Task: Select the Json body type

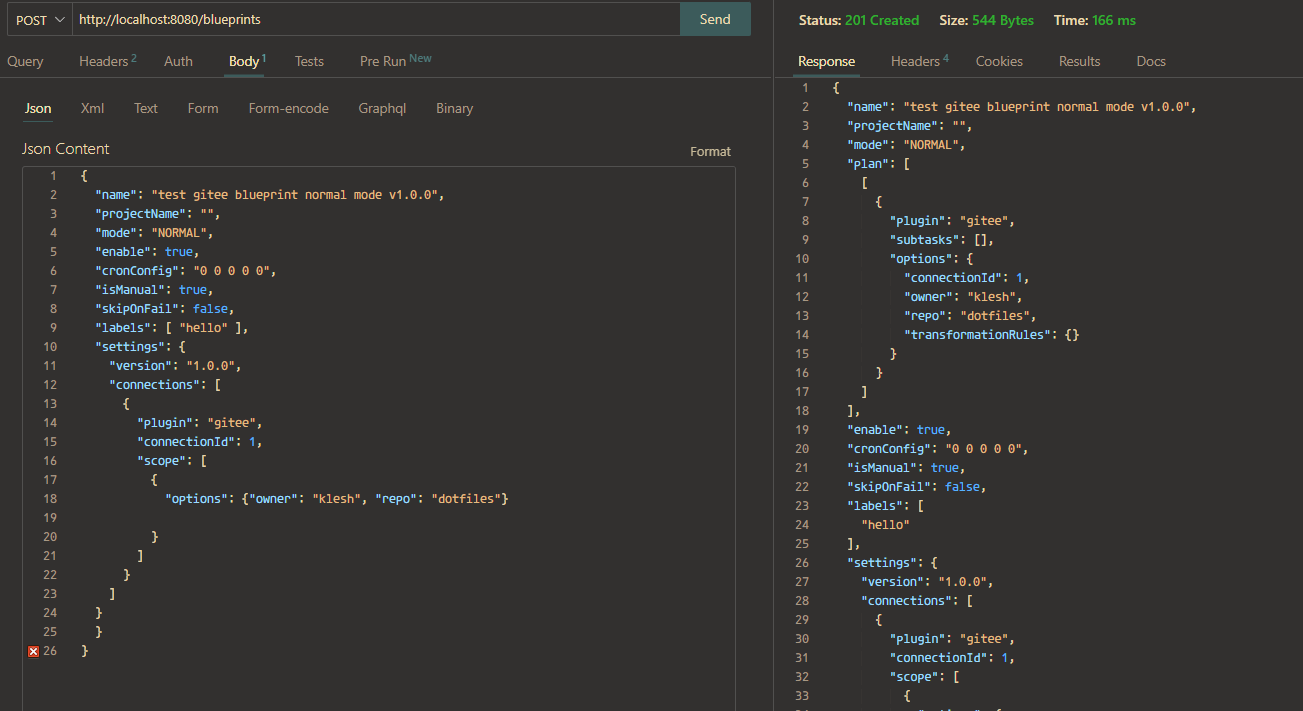Action: pos(38,108)
